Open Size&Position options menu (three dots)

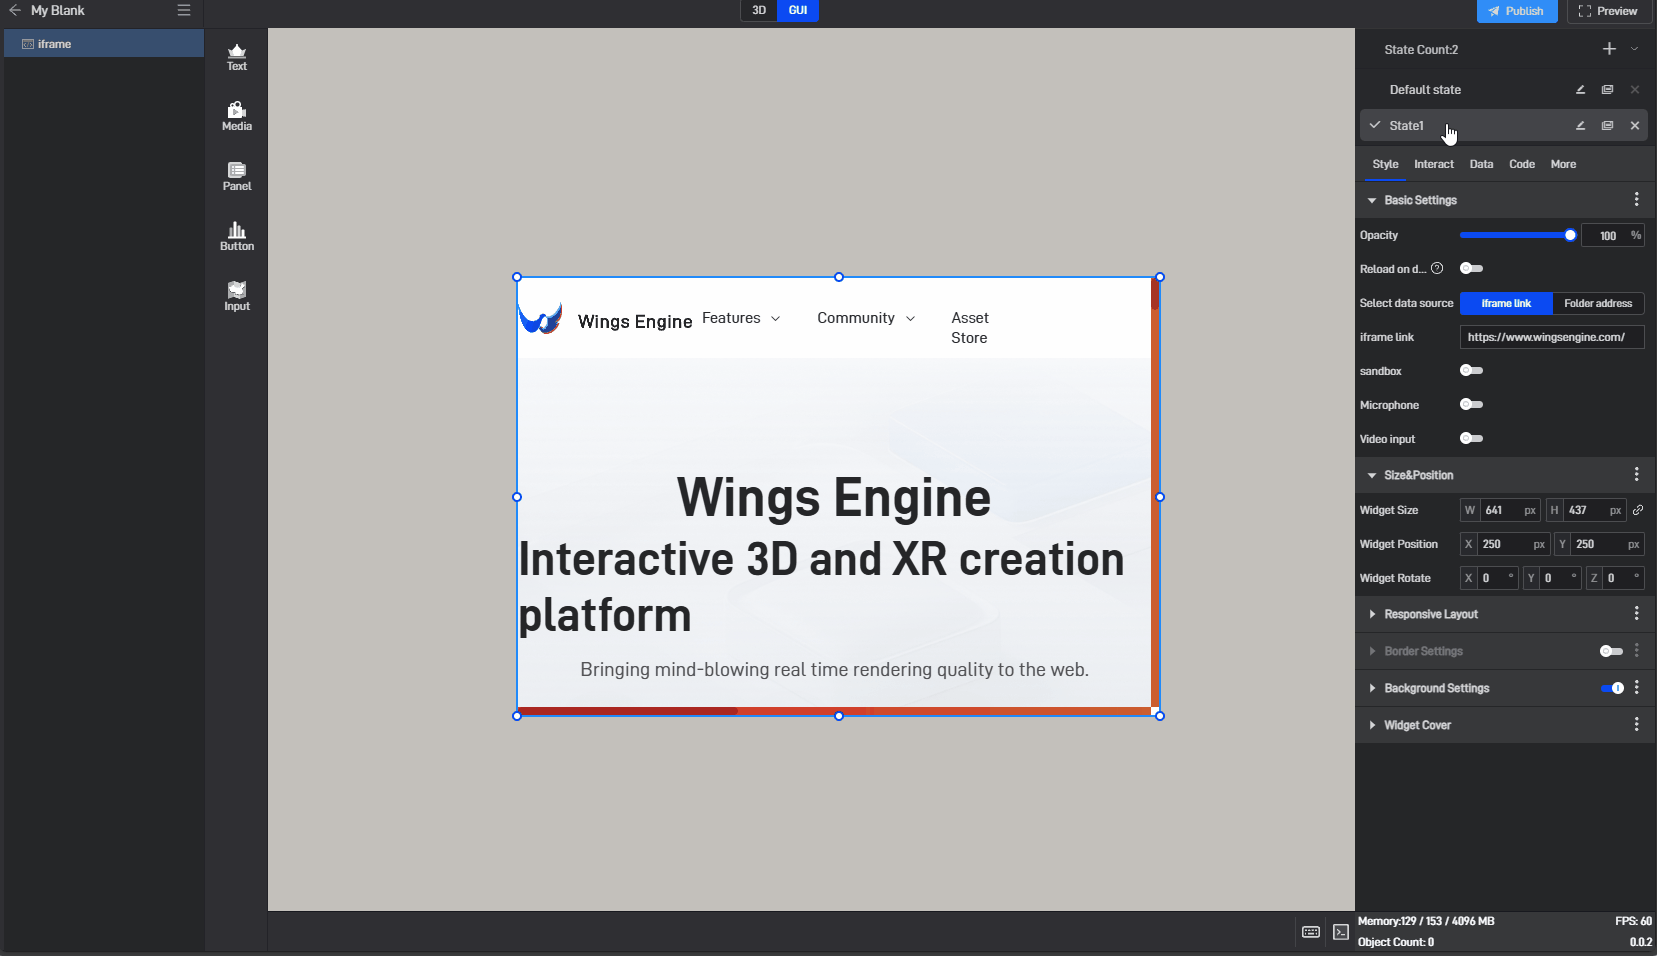click(1637, 475)
